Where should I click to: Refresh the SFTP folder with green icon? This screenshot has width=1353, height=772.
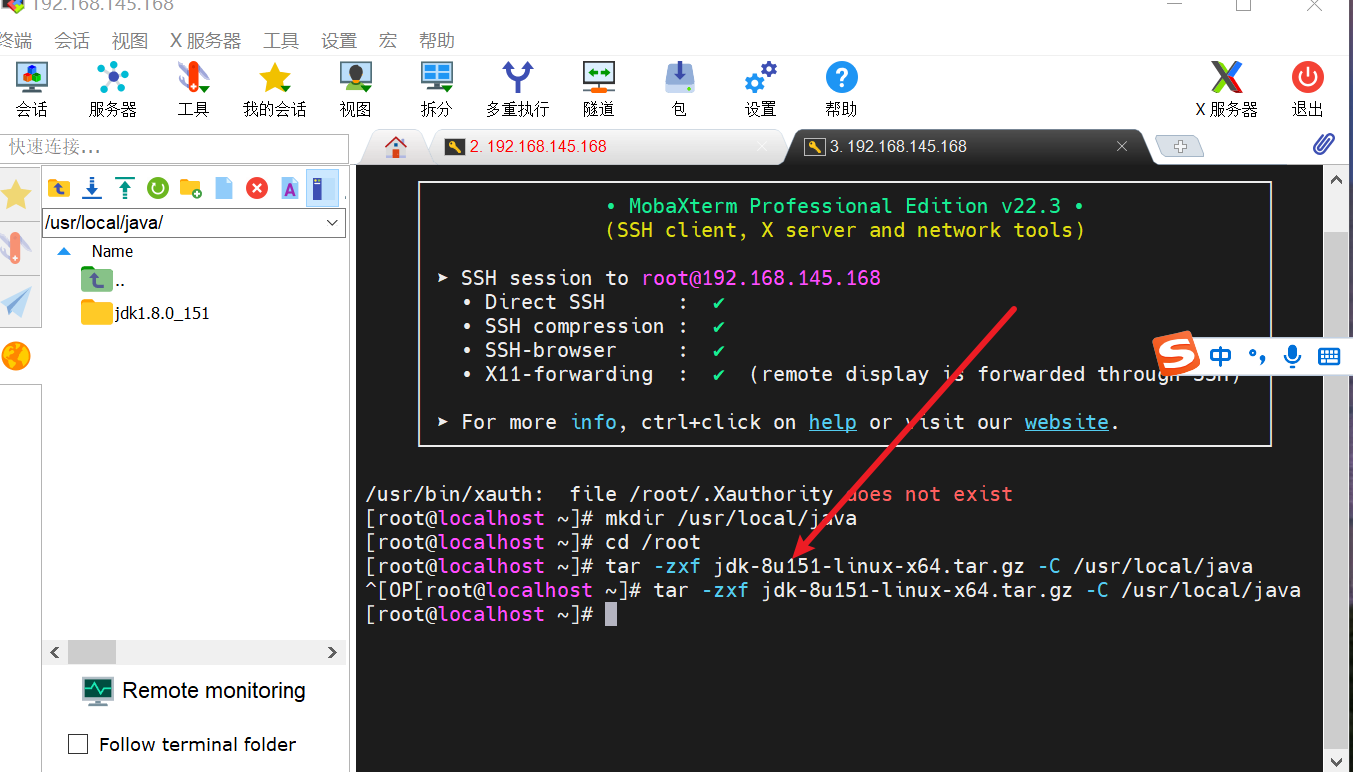click(x=157, y=187)
